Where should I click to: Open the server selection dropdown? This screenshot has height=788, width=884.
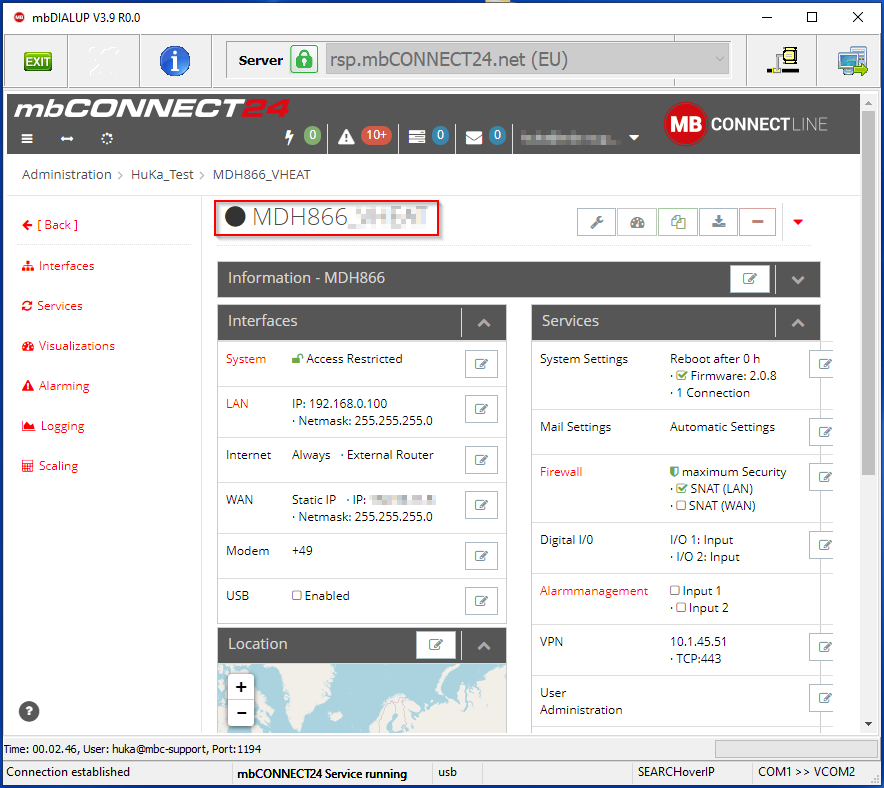(527, 59)
